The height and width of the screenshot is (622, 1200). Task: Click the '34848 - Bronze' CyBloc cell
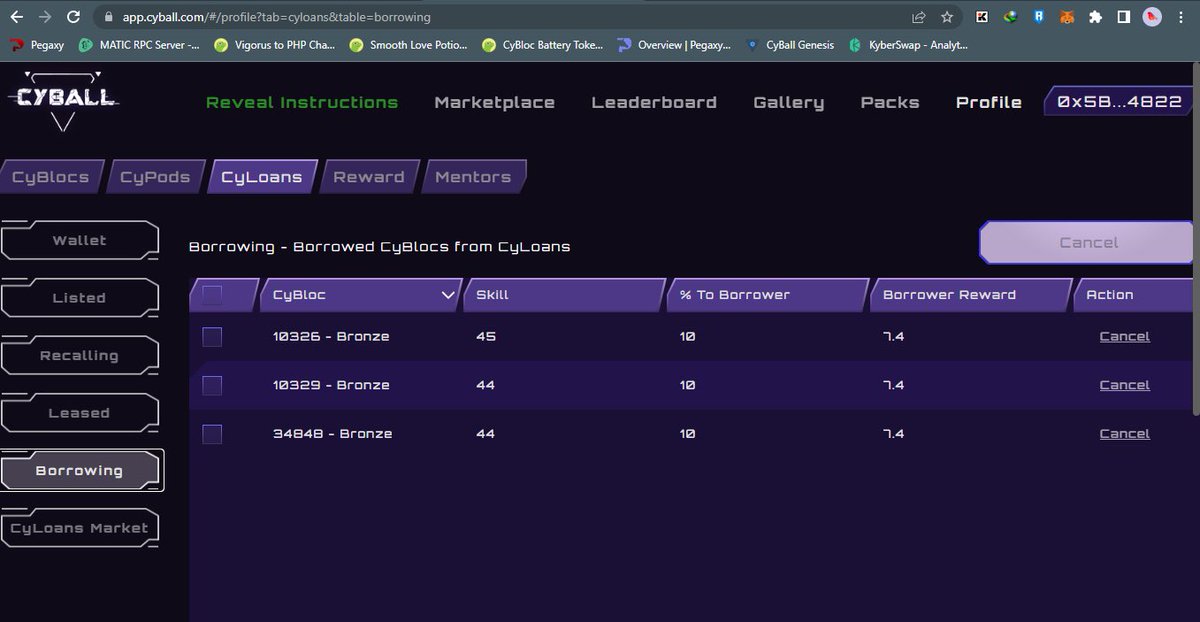[332, 434]
